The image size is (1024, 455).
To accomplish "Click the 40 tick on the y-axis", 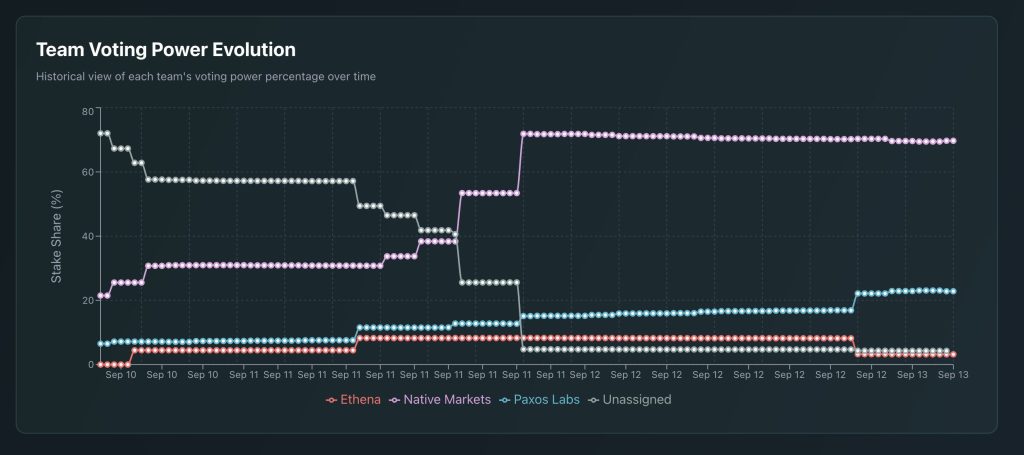I will click(x=87, y=236).
